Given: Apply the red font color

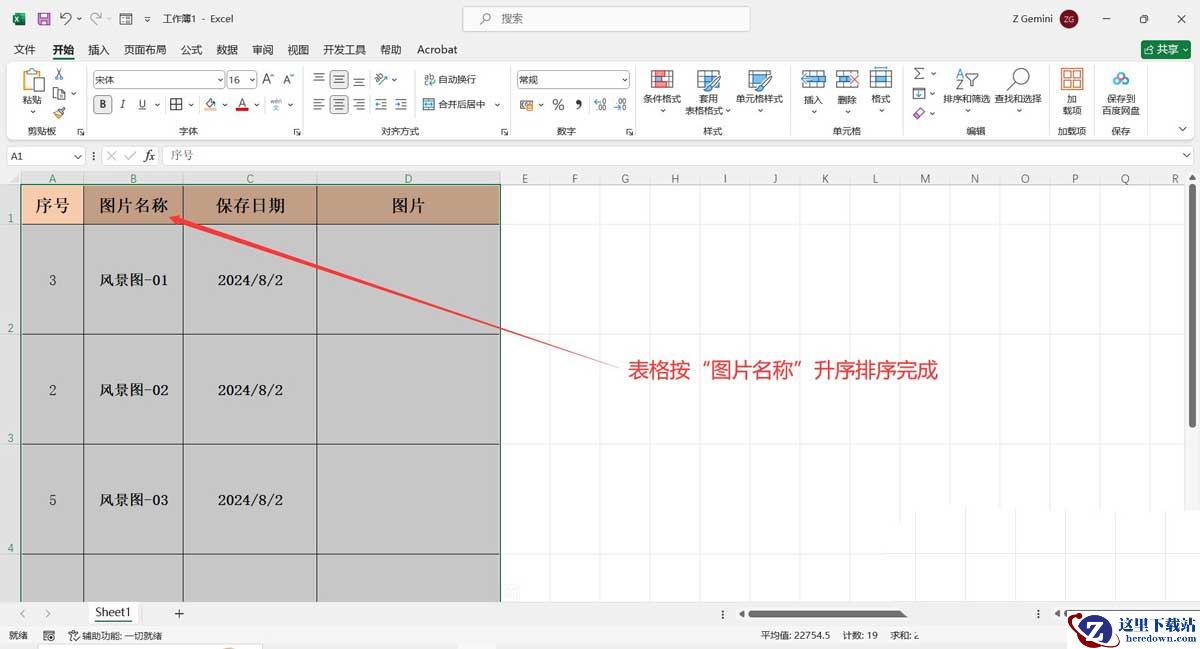Looking at the screenshot, I should 242,104.
